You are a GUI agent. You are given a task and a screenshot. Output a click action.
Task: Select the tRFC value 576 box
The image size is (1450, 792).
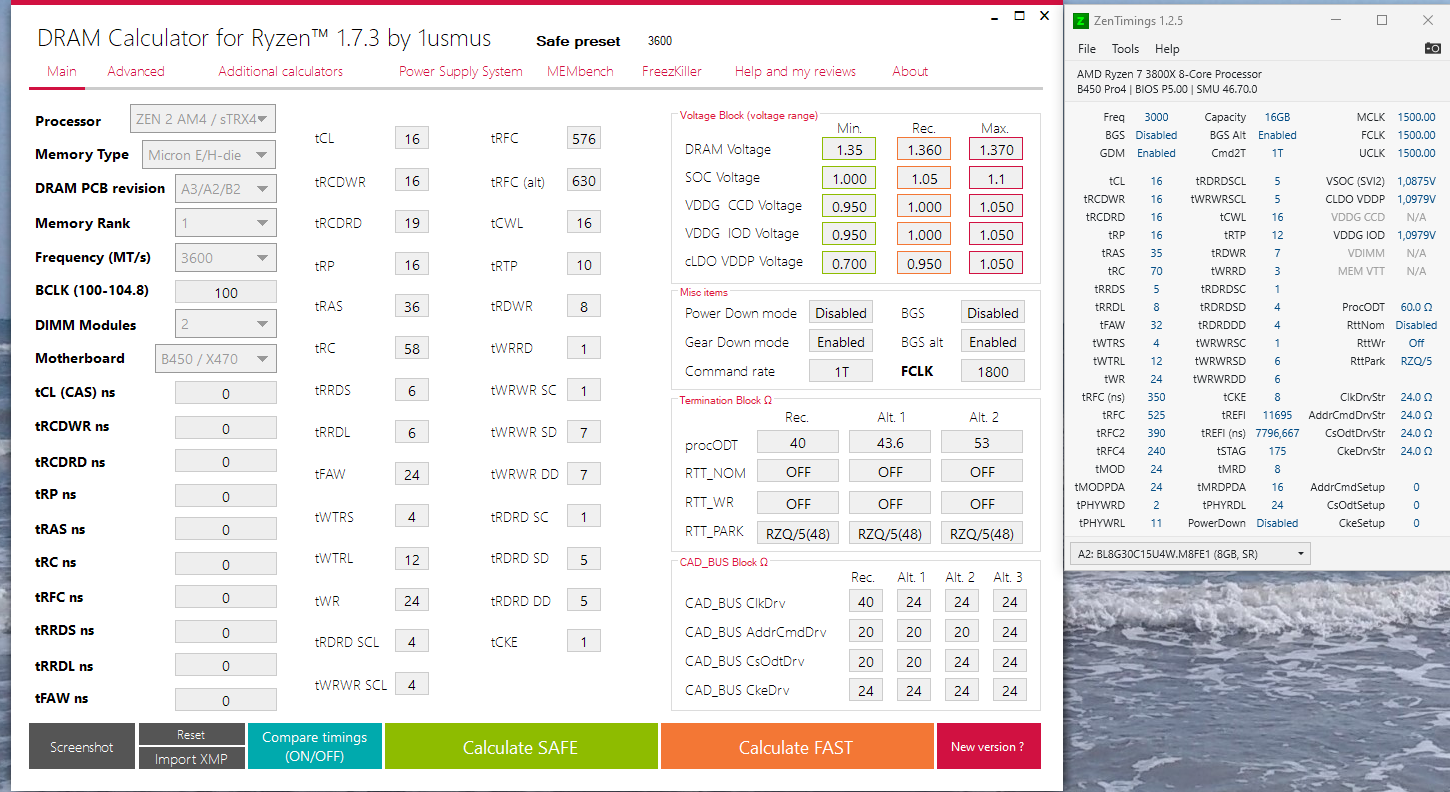584,139
